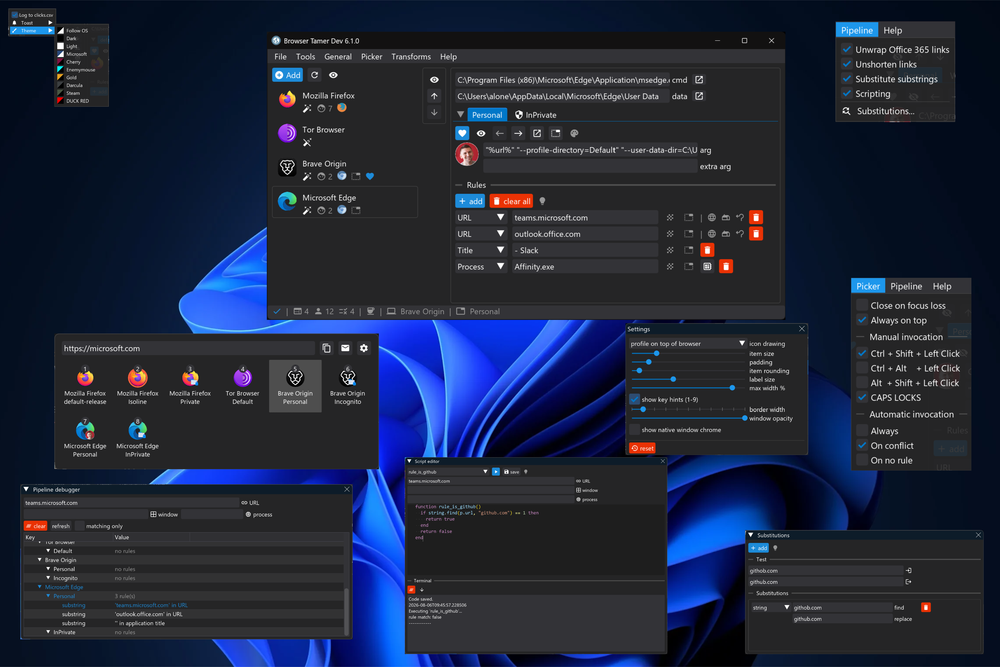This screenshot has height=667, width=1000.
Task: Open picker settings with the gear icon
Action: tap(364, 348)
